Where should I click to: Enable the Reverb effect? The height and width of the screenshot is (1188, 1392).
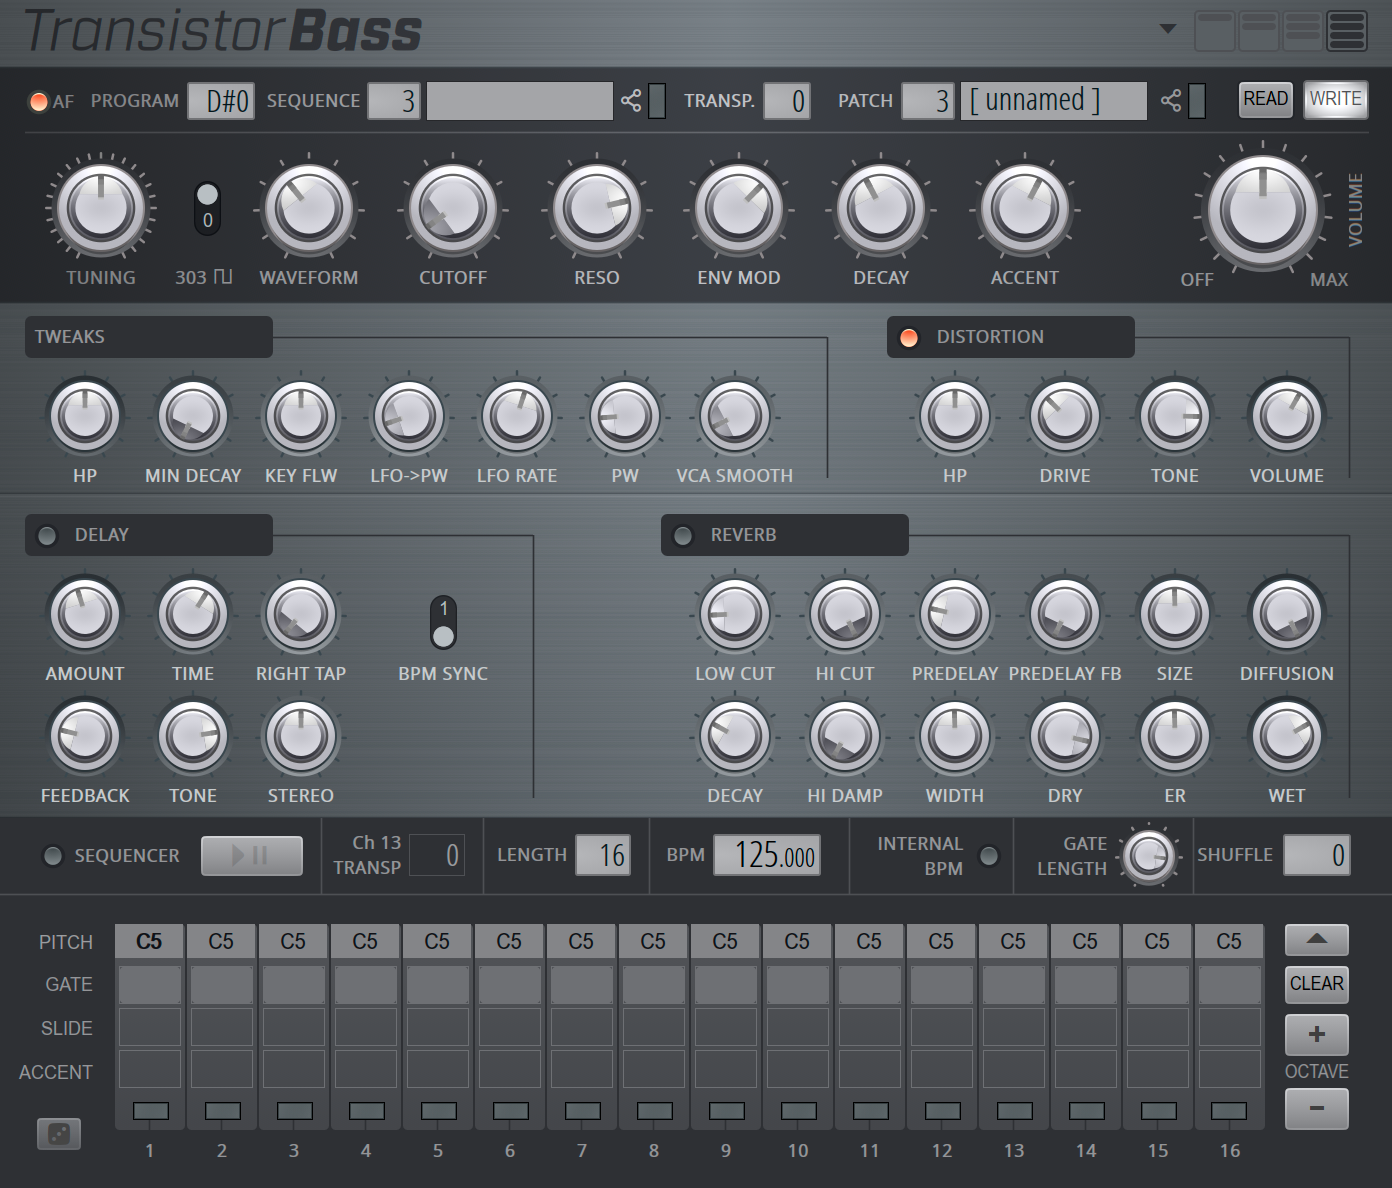click(683, 535)
